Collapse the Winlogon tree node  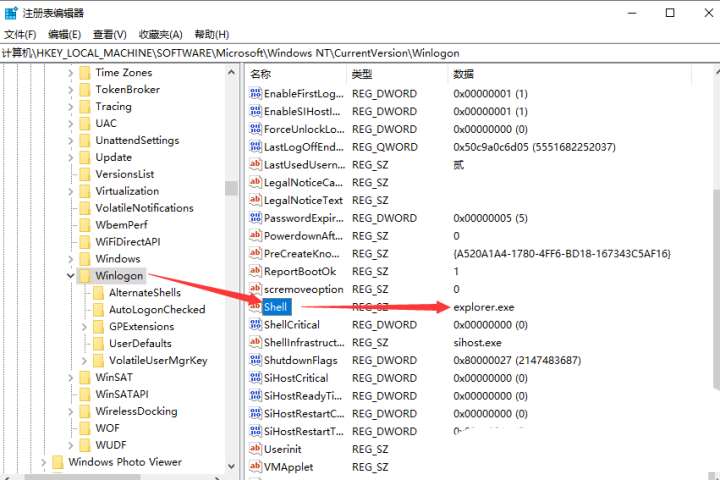click(70, 276)
